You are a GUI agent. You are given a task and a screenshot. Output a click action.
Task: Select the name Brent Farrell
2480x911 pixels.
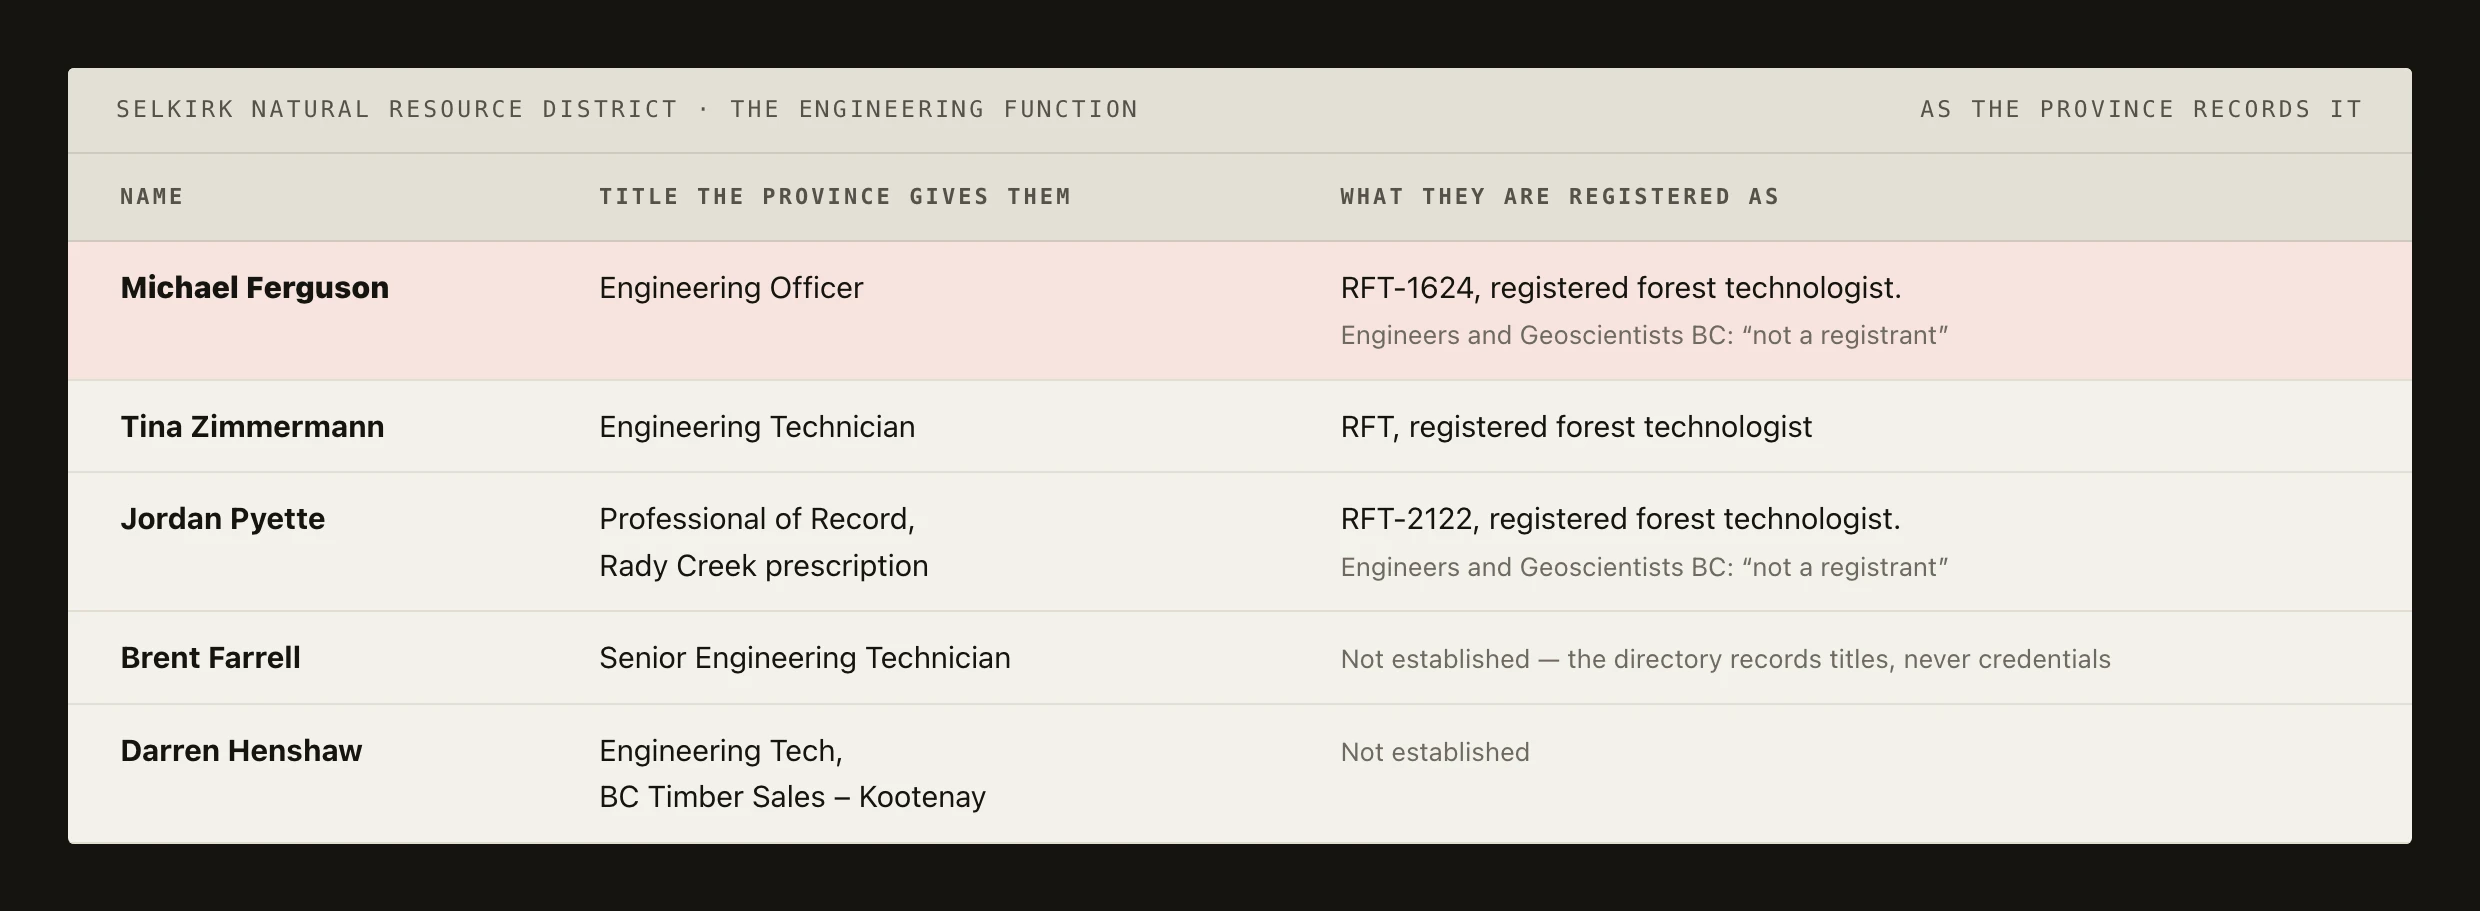pyautogui.click(x=210, y=658)
